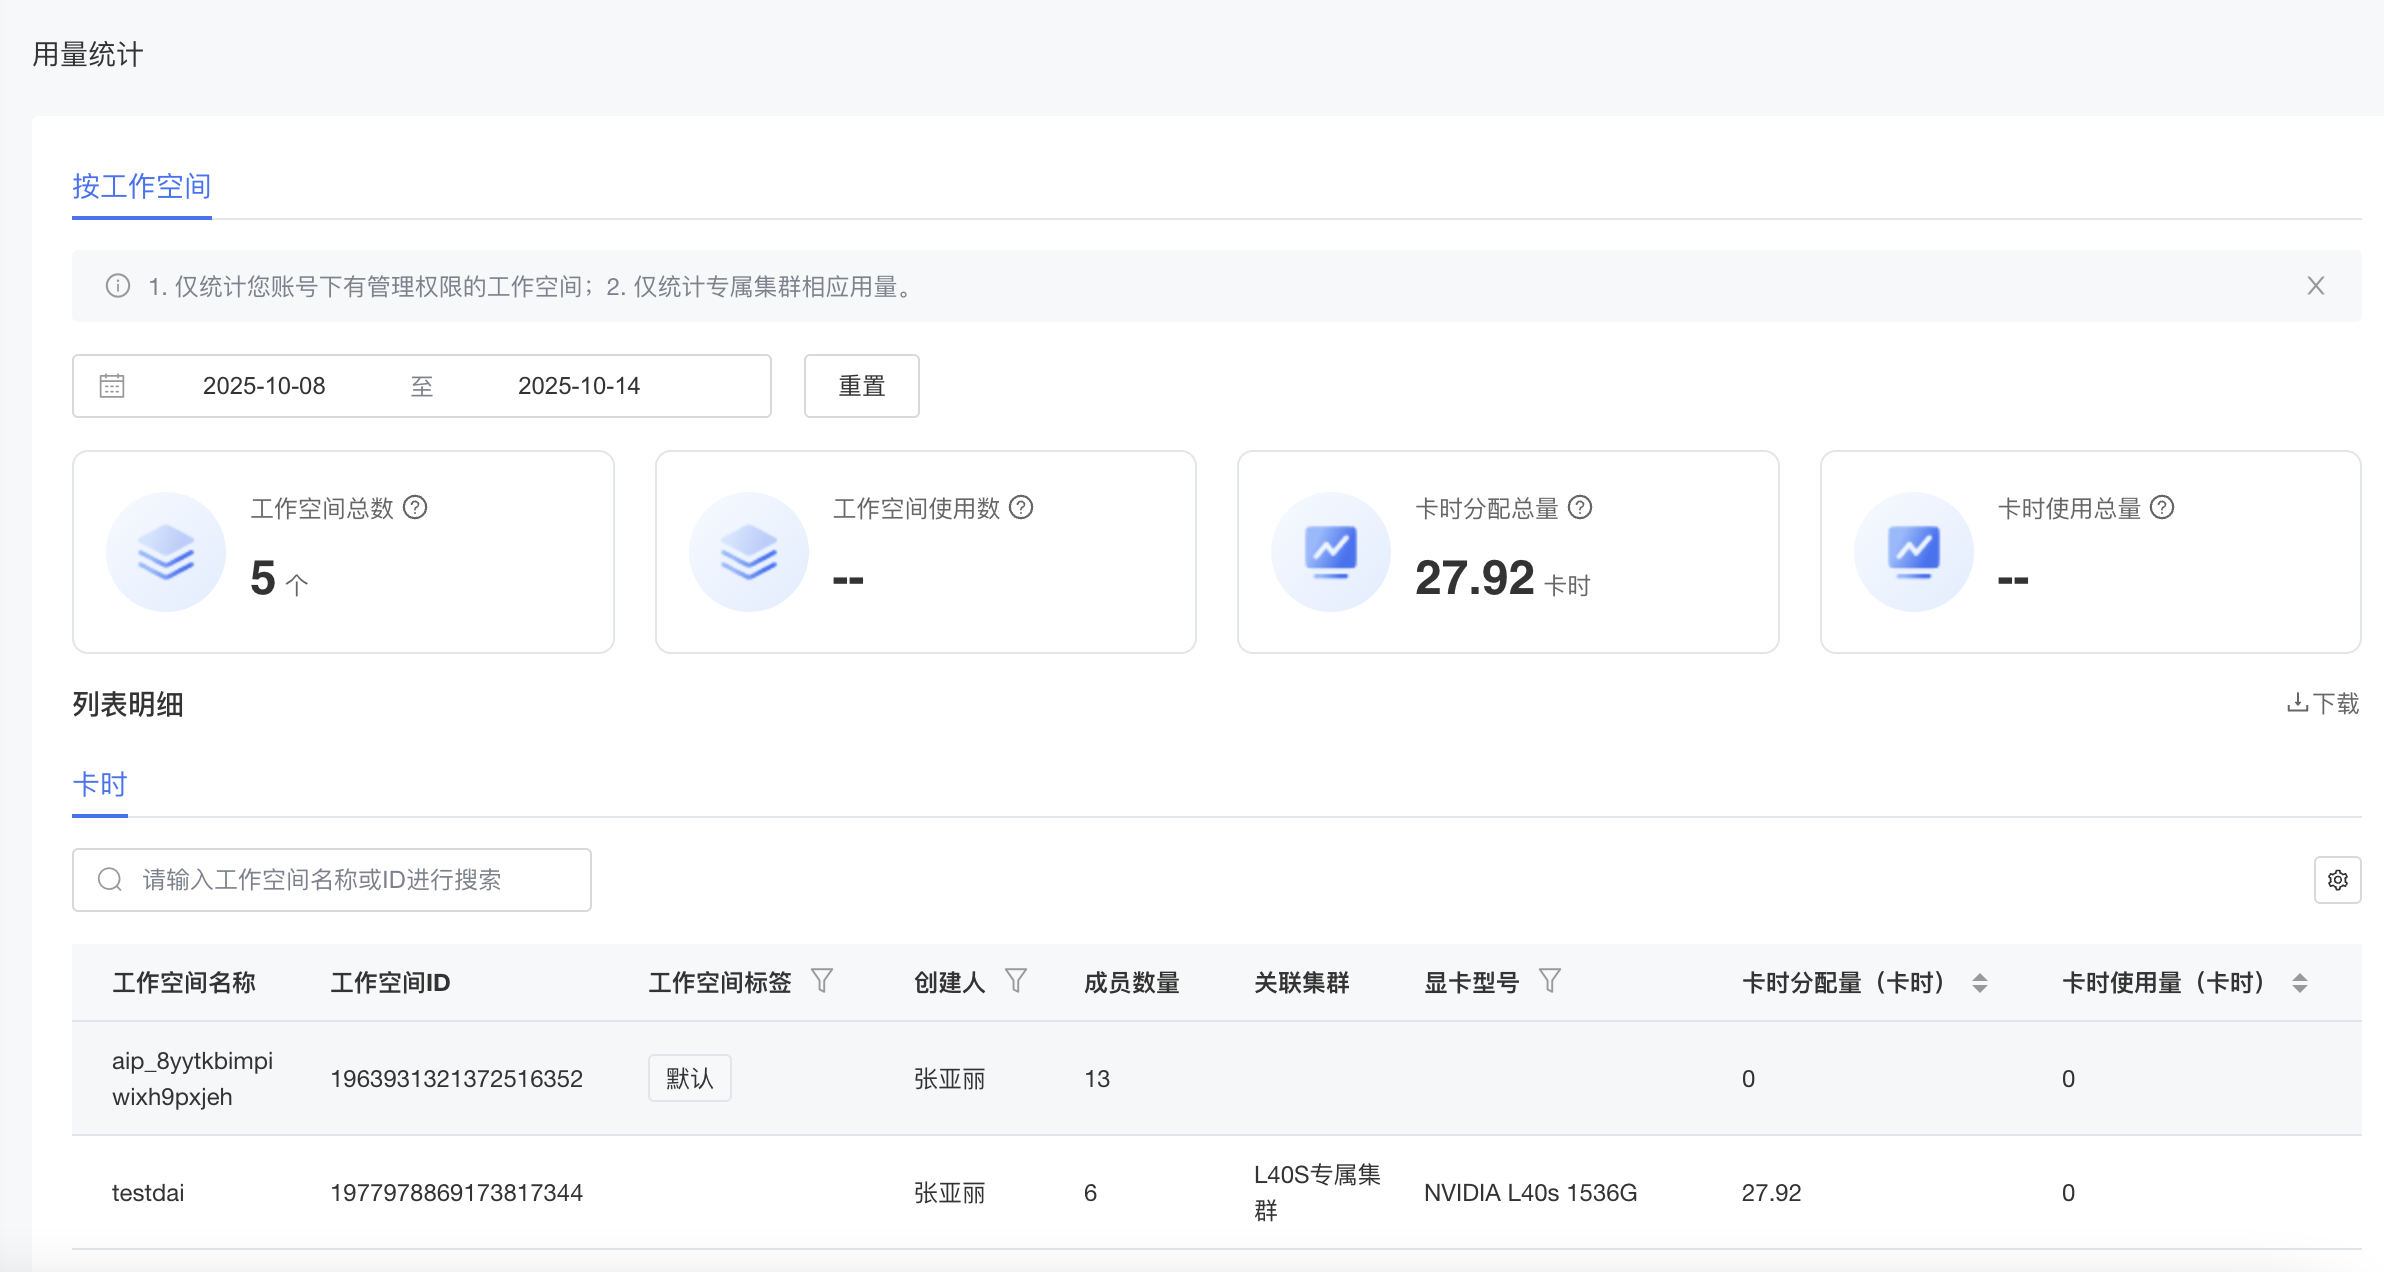Click calendar icon in date range picker
The width and height of the screenshot is (2384, 1272).
point(112,386)
